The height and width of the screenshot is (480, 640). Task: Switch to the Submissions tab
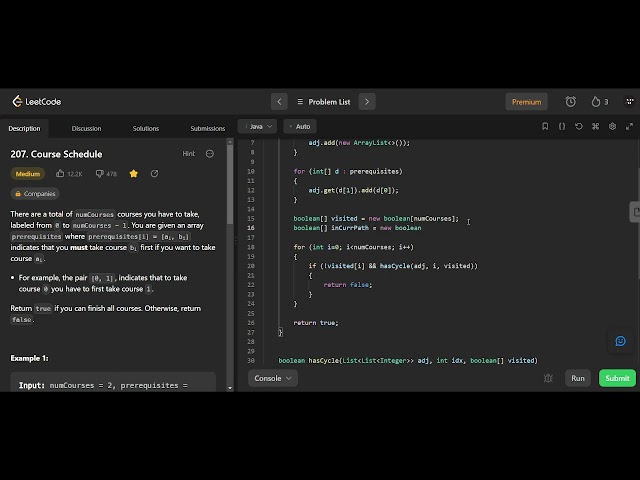[x=207, y=129]
